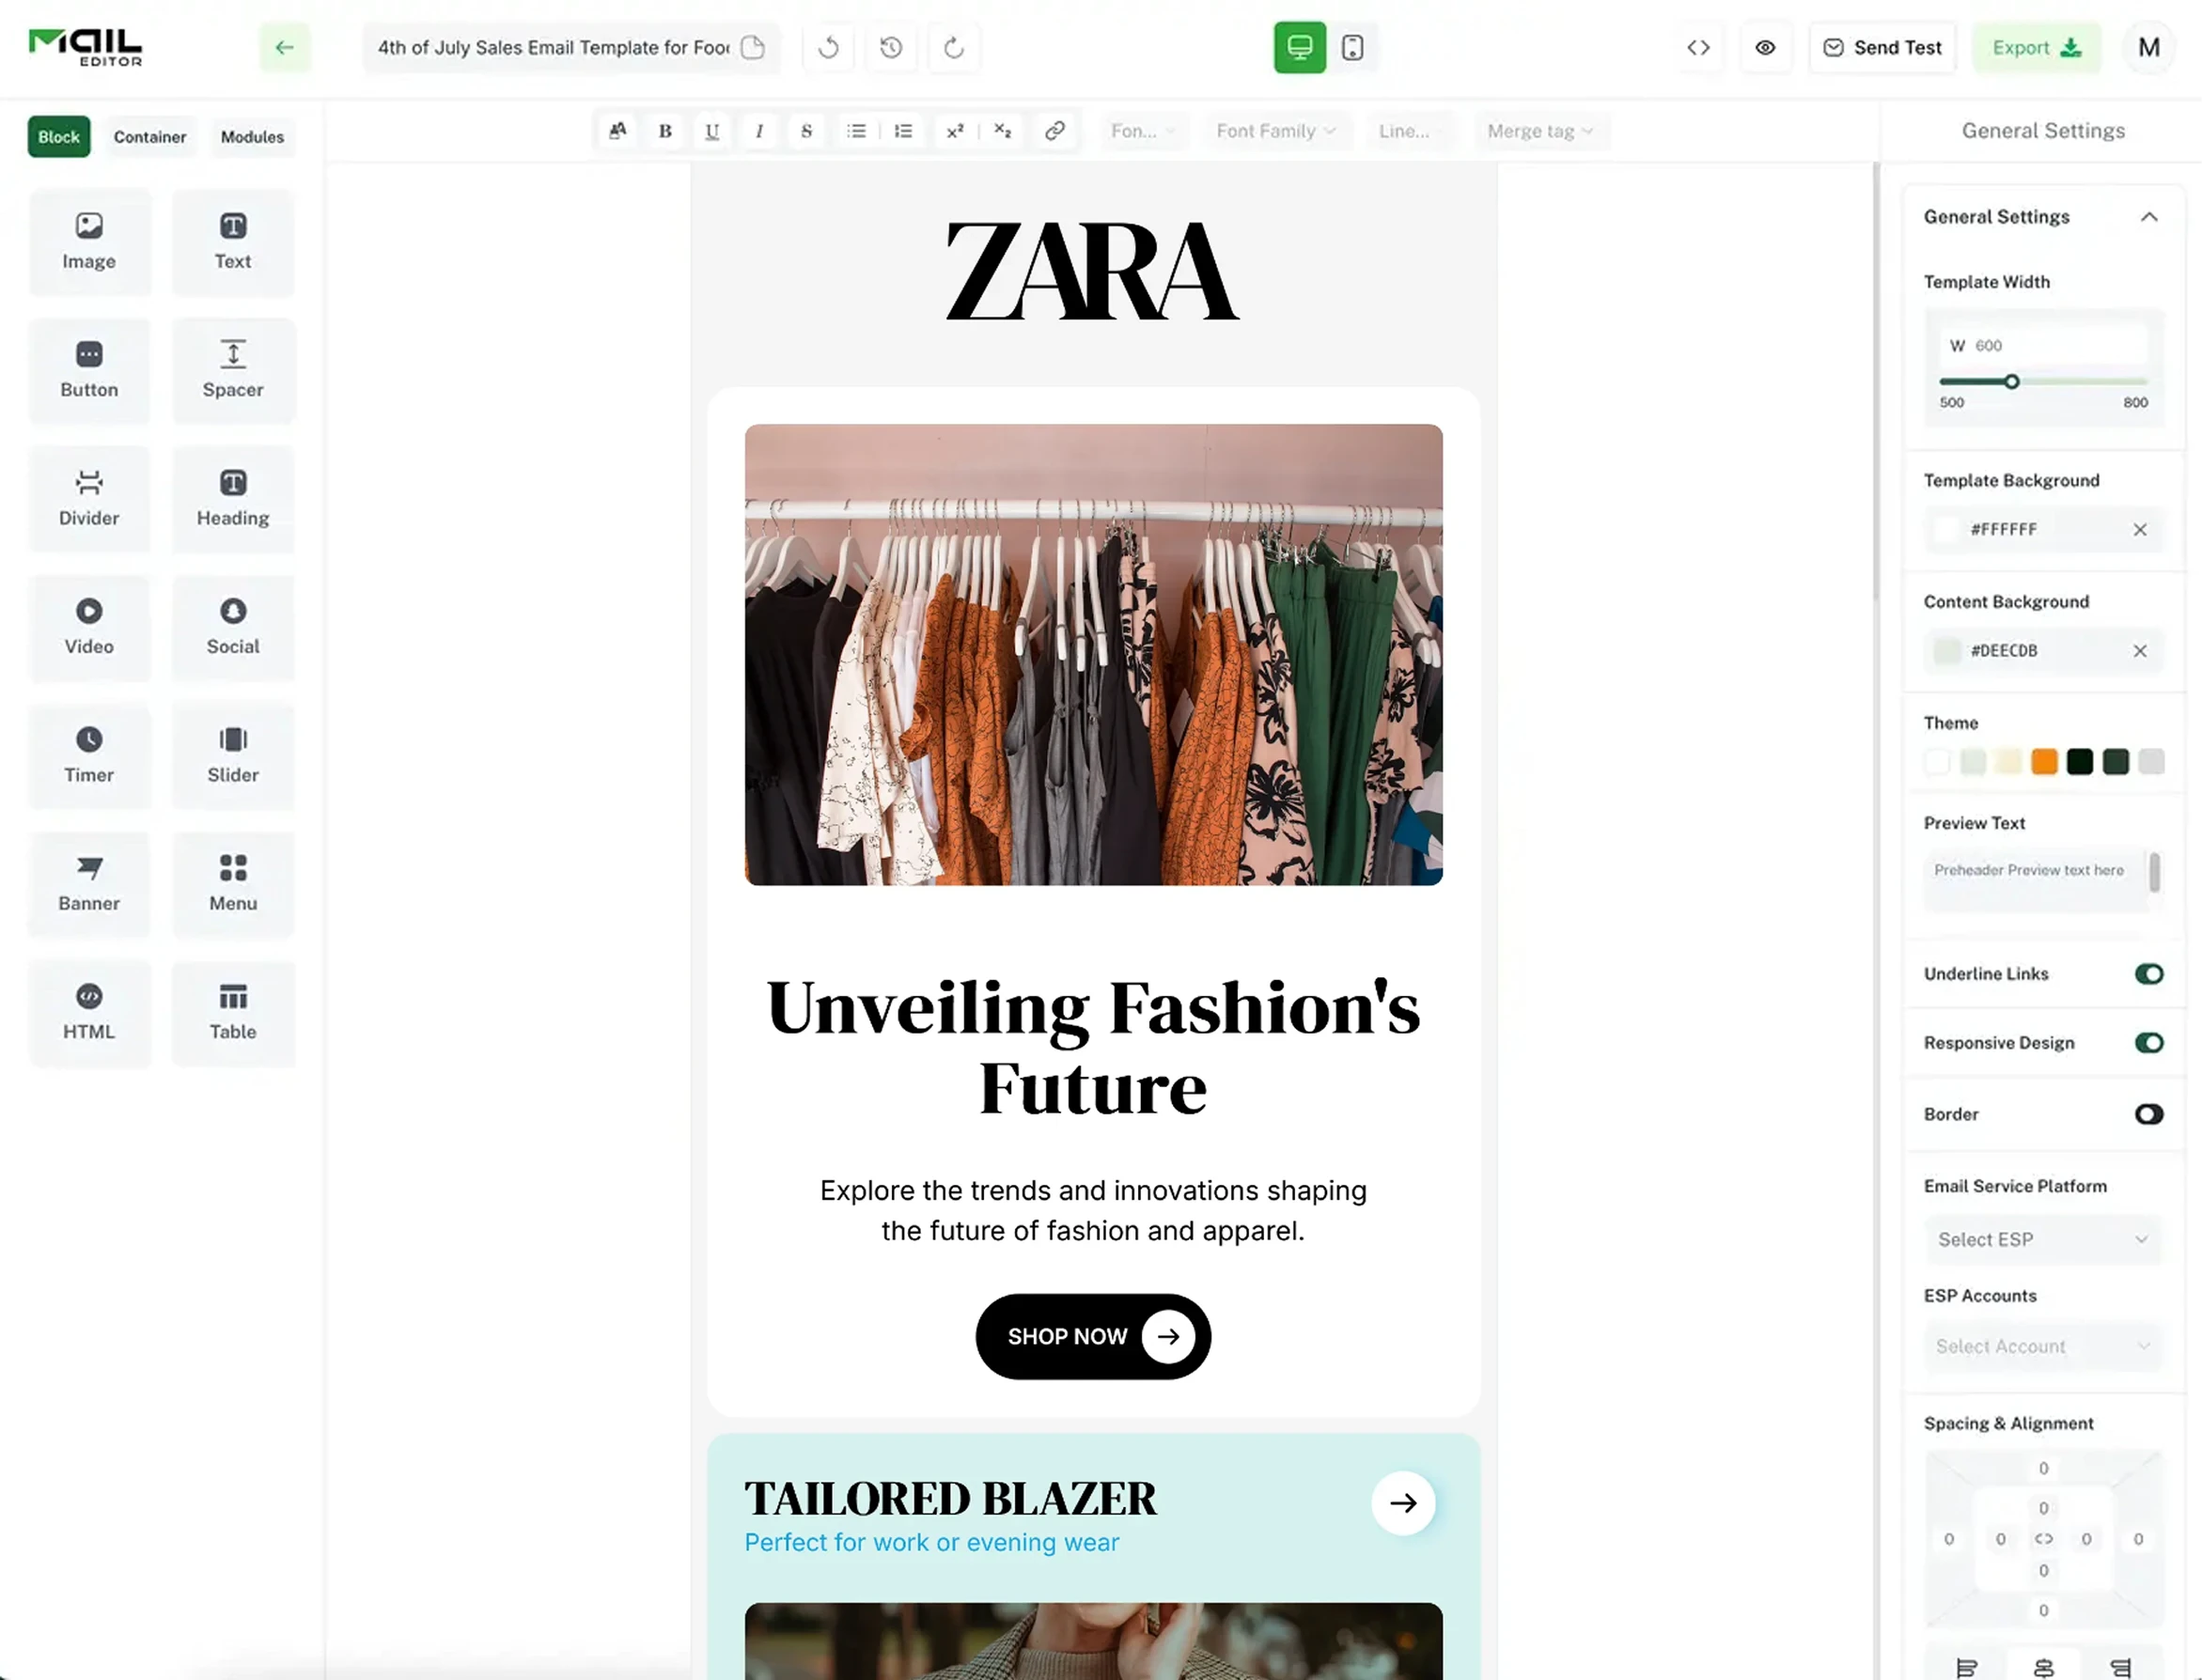Select the black theme swatch

(x=2080, y=762)
